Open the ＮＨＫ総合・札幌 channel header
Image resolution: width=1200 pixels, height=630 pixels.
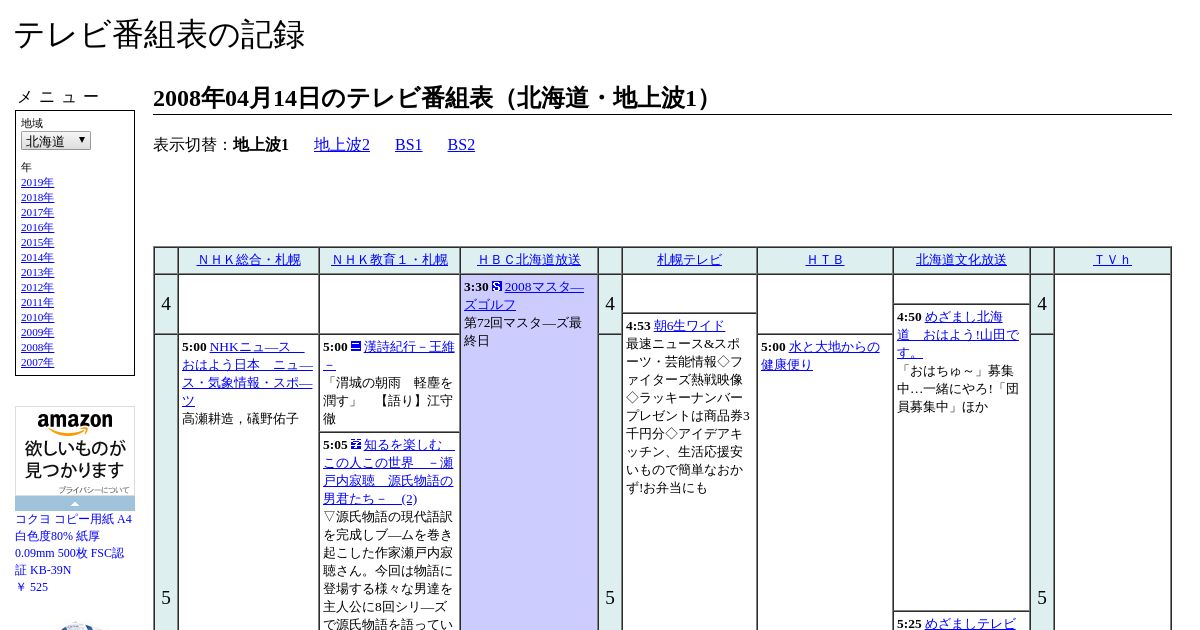coord(248,260)
